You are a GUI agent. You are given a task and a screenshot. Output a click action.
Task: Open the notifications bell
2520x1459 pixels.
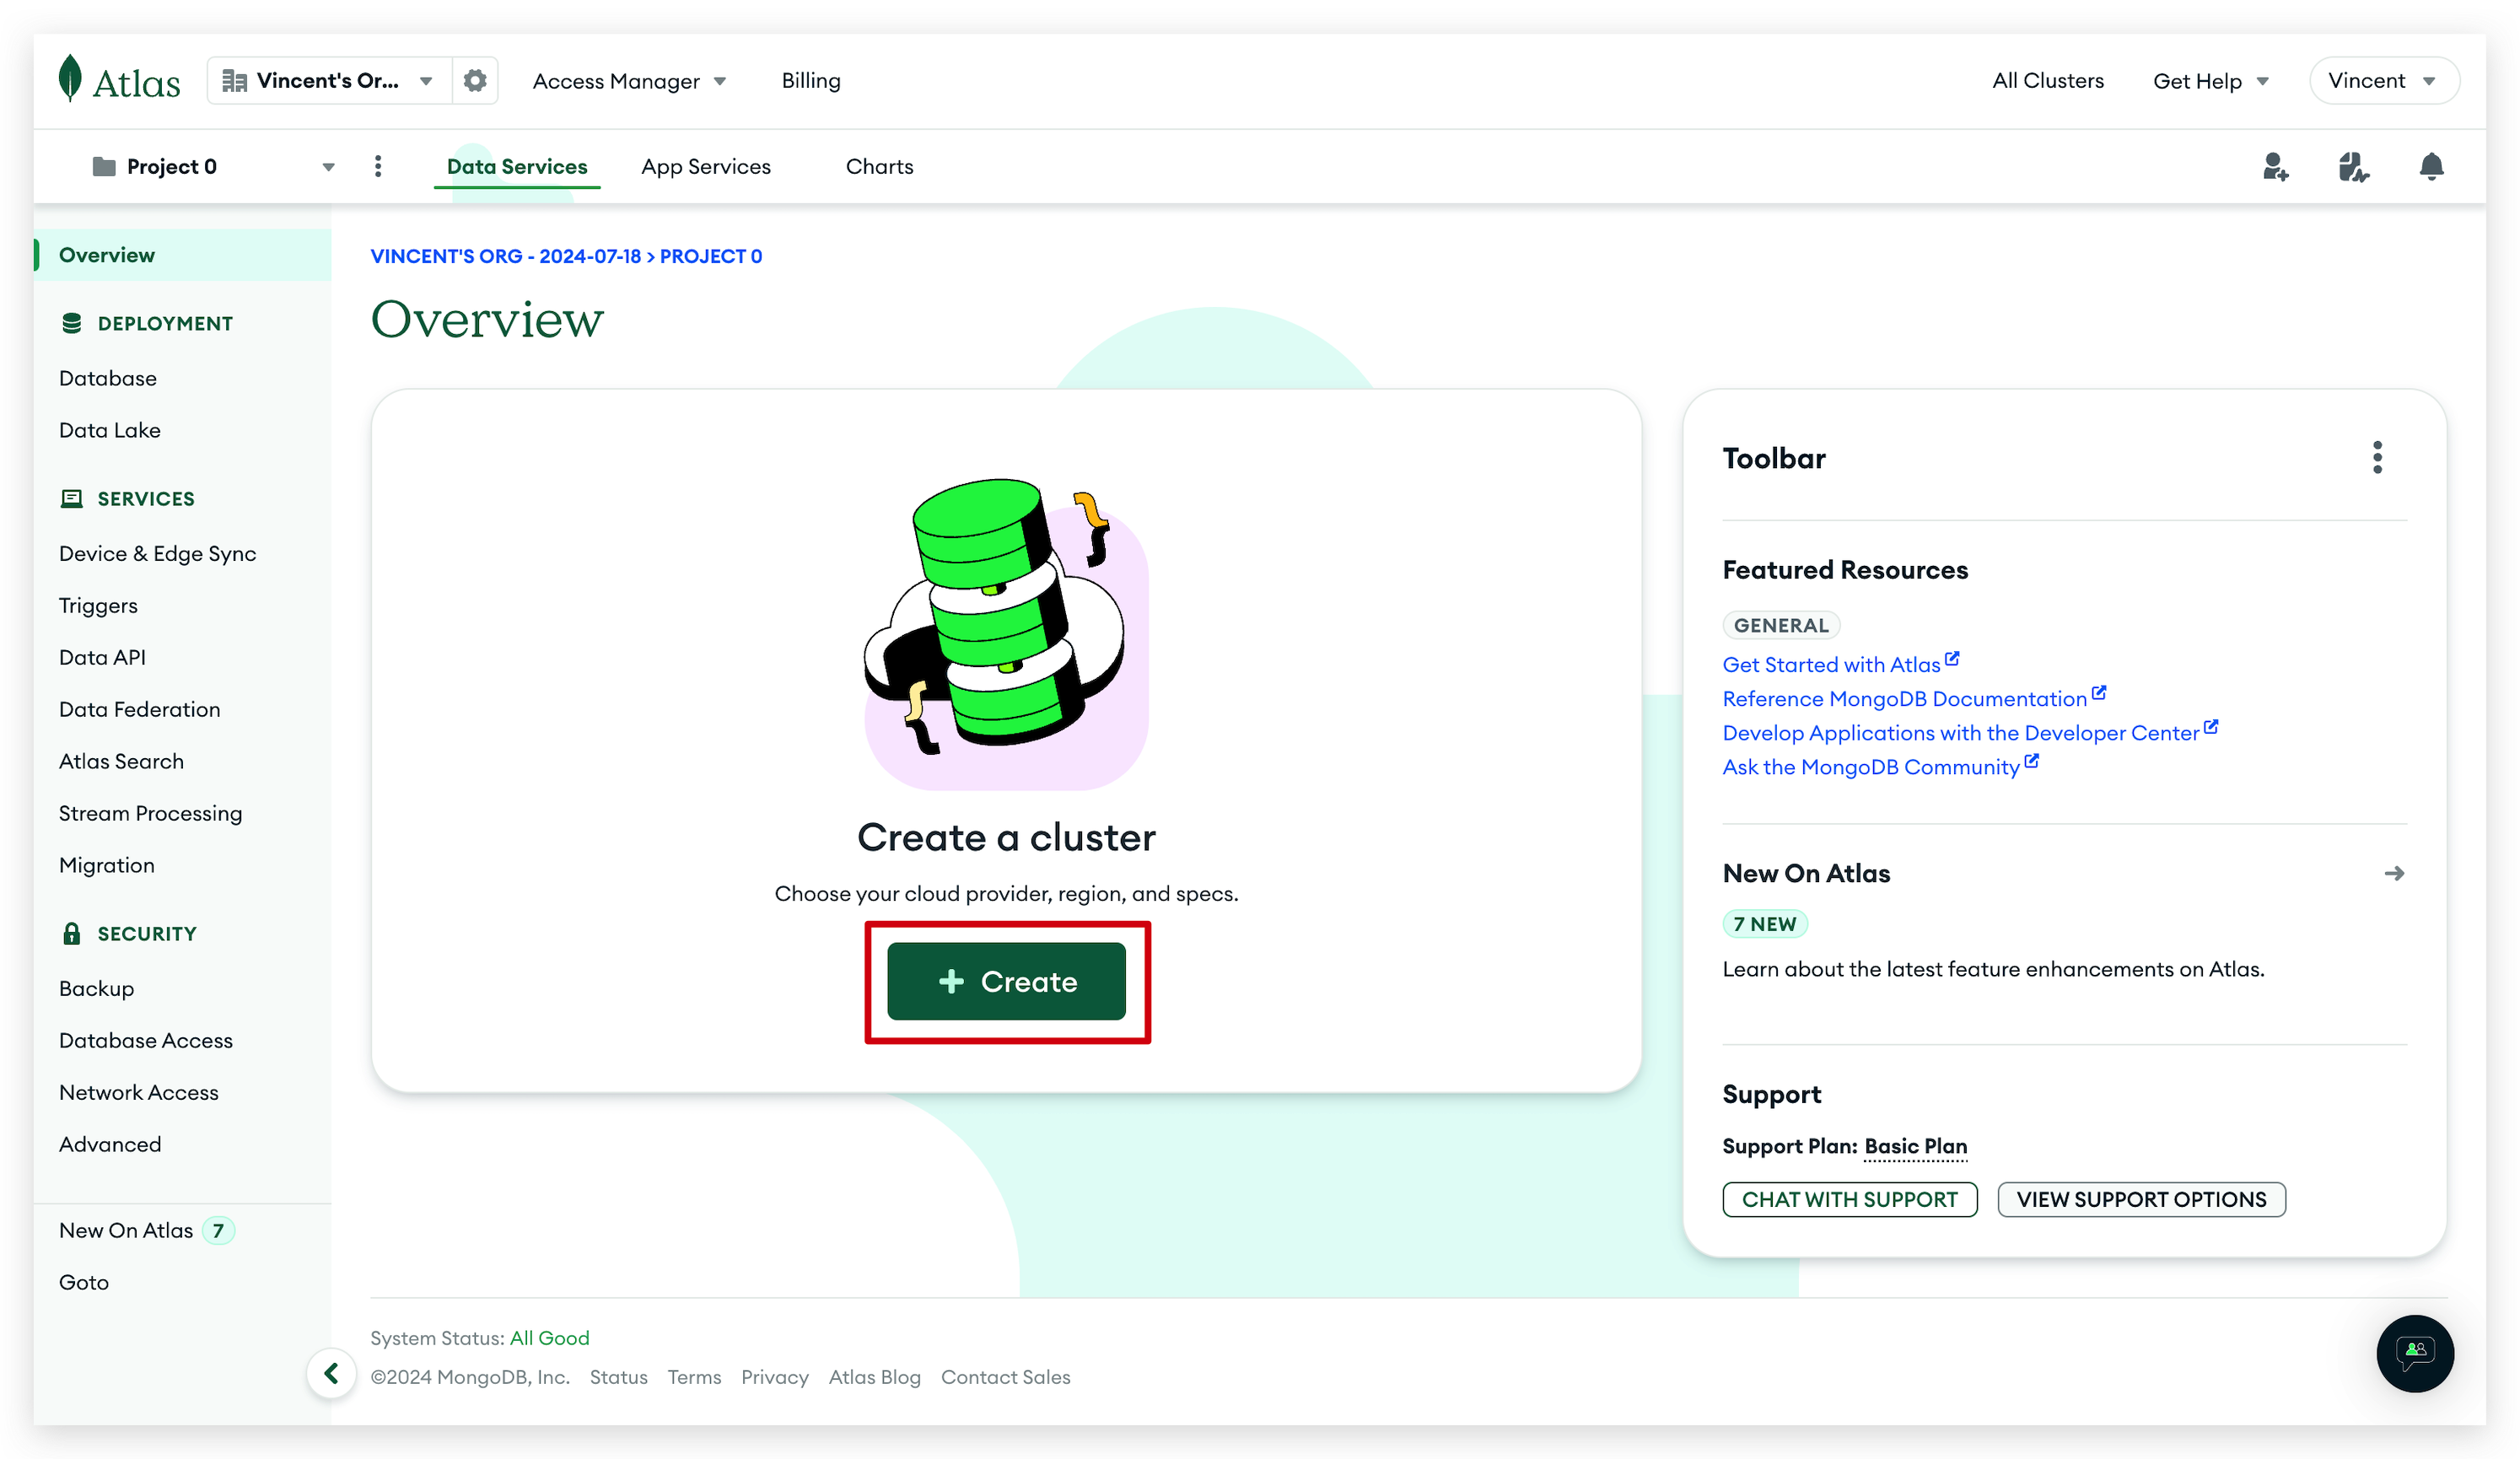[2432, 166]
